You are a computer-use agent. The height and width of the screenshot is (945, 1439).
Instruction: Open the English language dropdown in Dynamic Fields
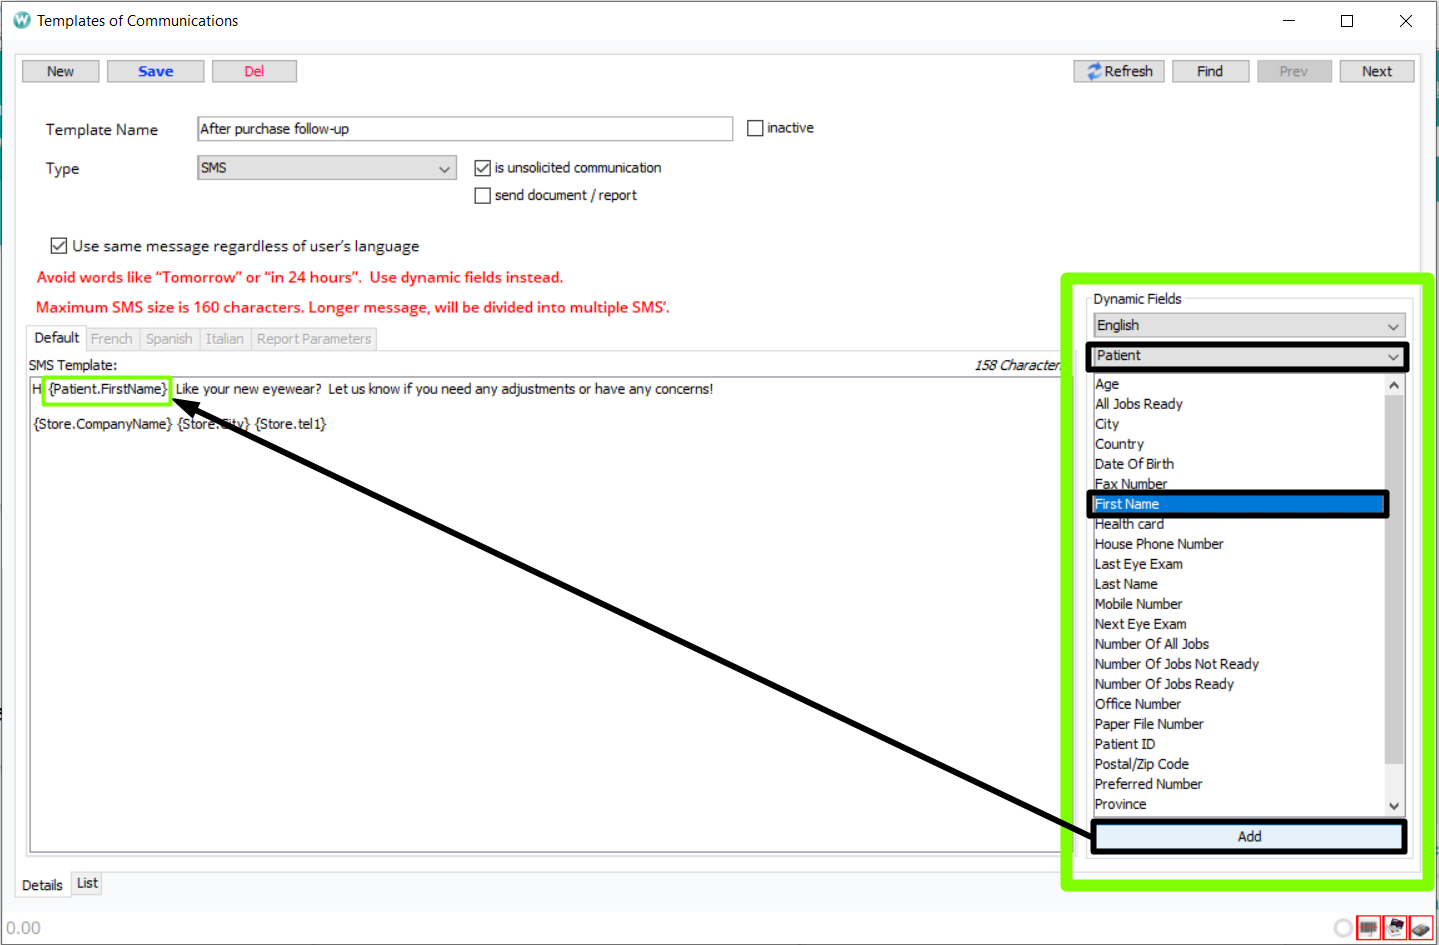coord(1391,324)
